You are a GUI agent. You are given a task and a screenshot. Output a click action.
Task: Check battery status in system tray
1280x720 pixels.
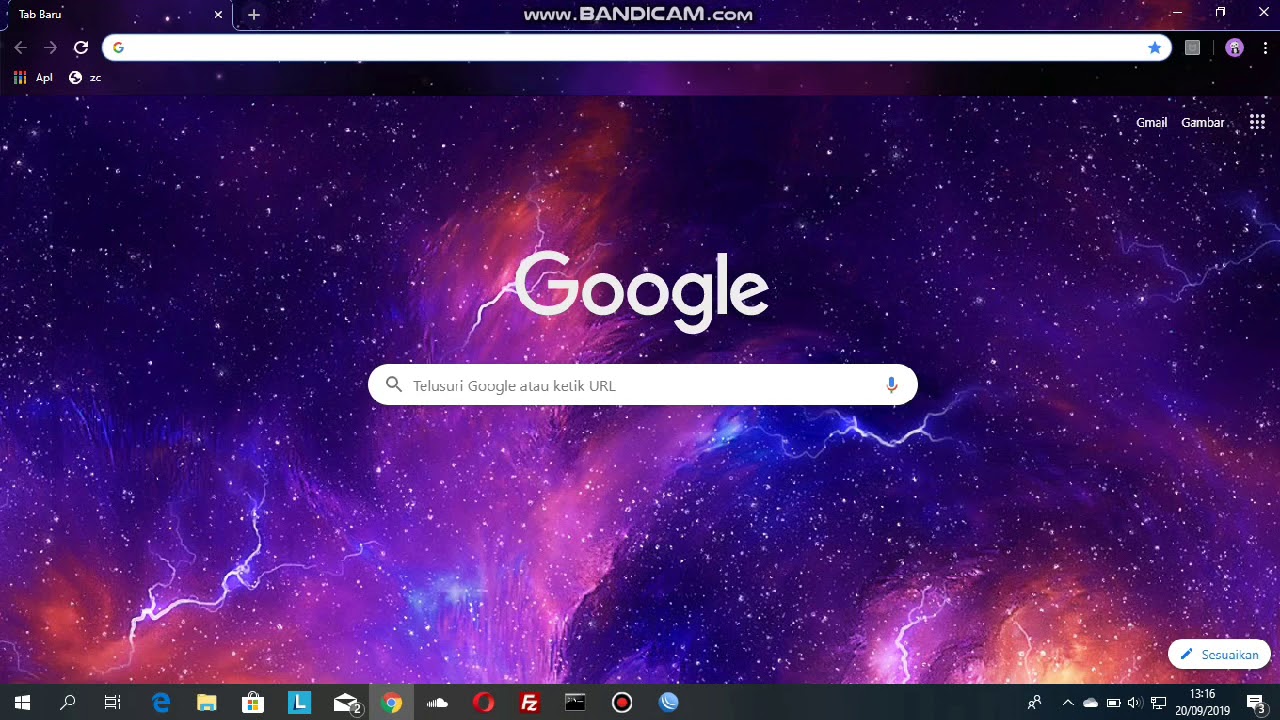[x=1113, y=703]
